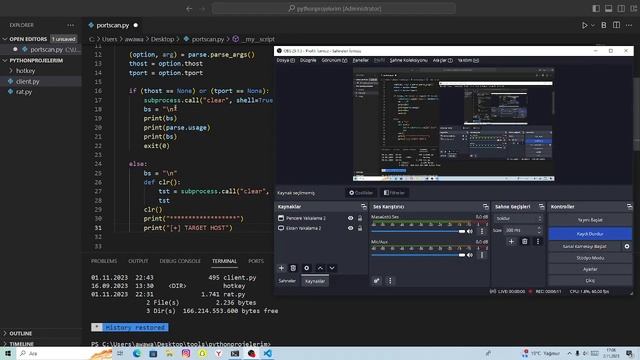The width and height of the screenshot is (640, 360).
Task: Mute the Masaüstü Ses speaker icon
Action: [x=470, y=231]
